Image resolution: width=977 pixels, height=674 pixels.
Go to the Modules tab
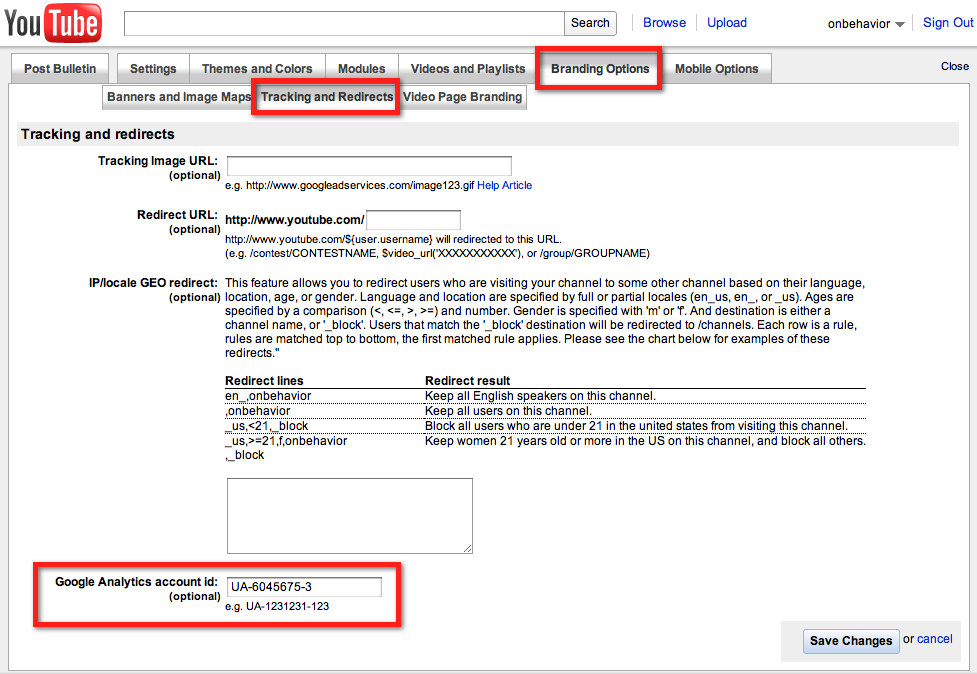[x=361, y=69]
